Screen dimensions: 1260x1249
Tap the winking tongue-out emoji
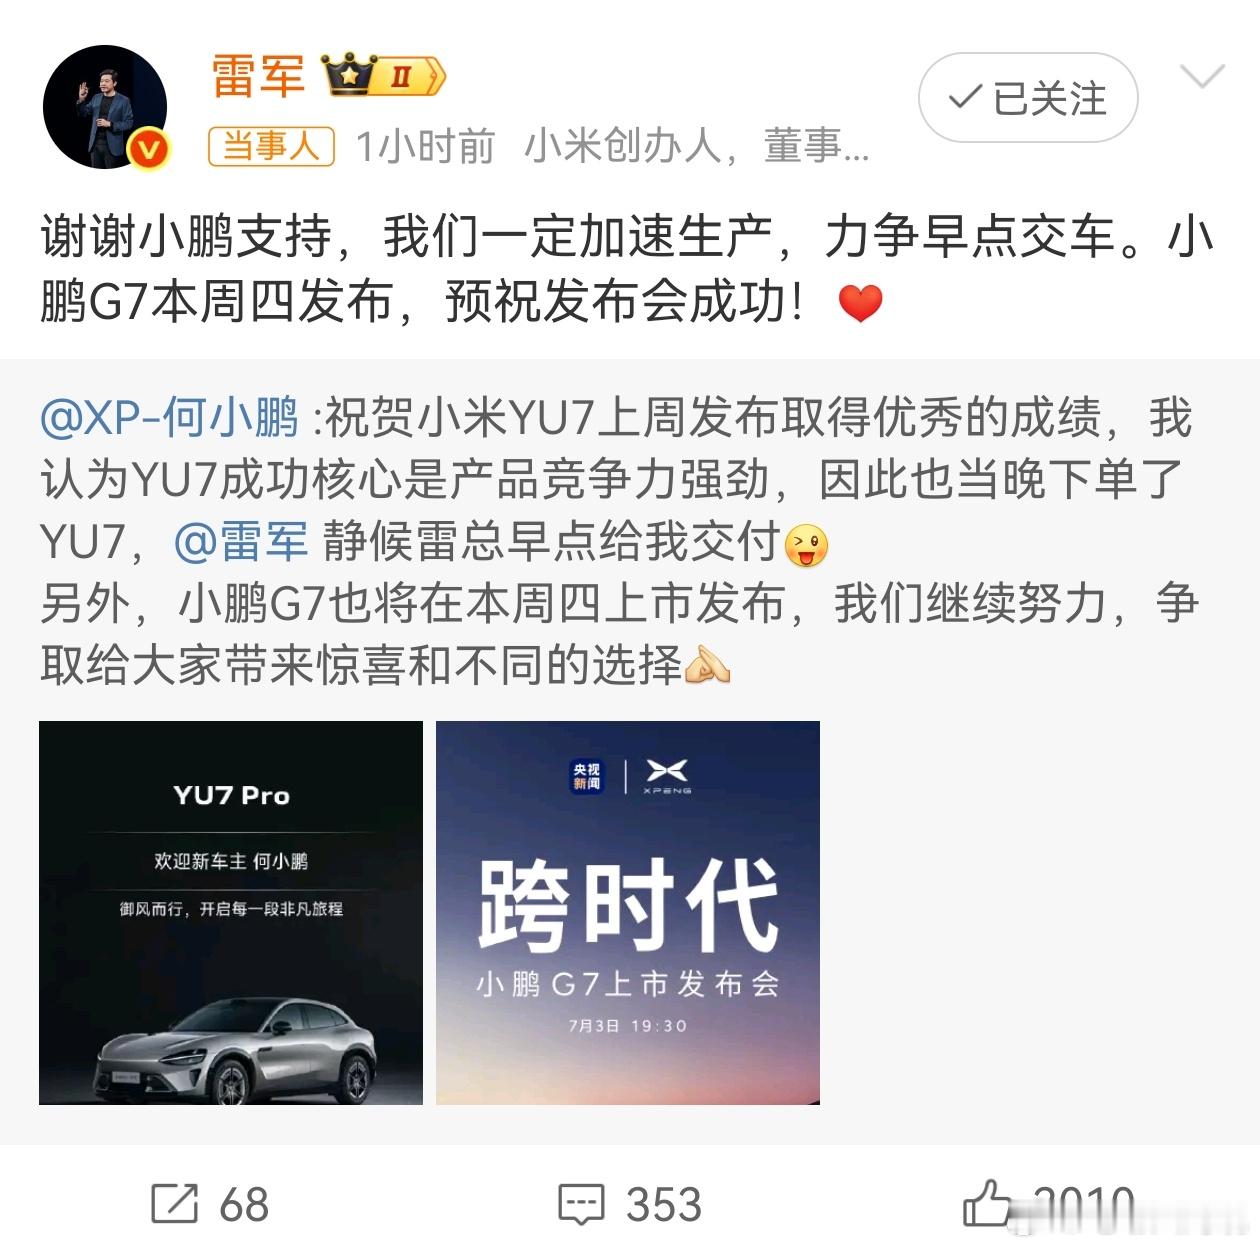(806, 545)
